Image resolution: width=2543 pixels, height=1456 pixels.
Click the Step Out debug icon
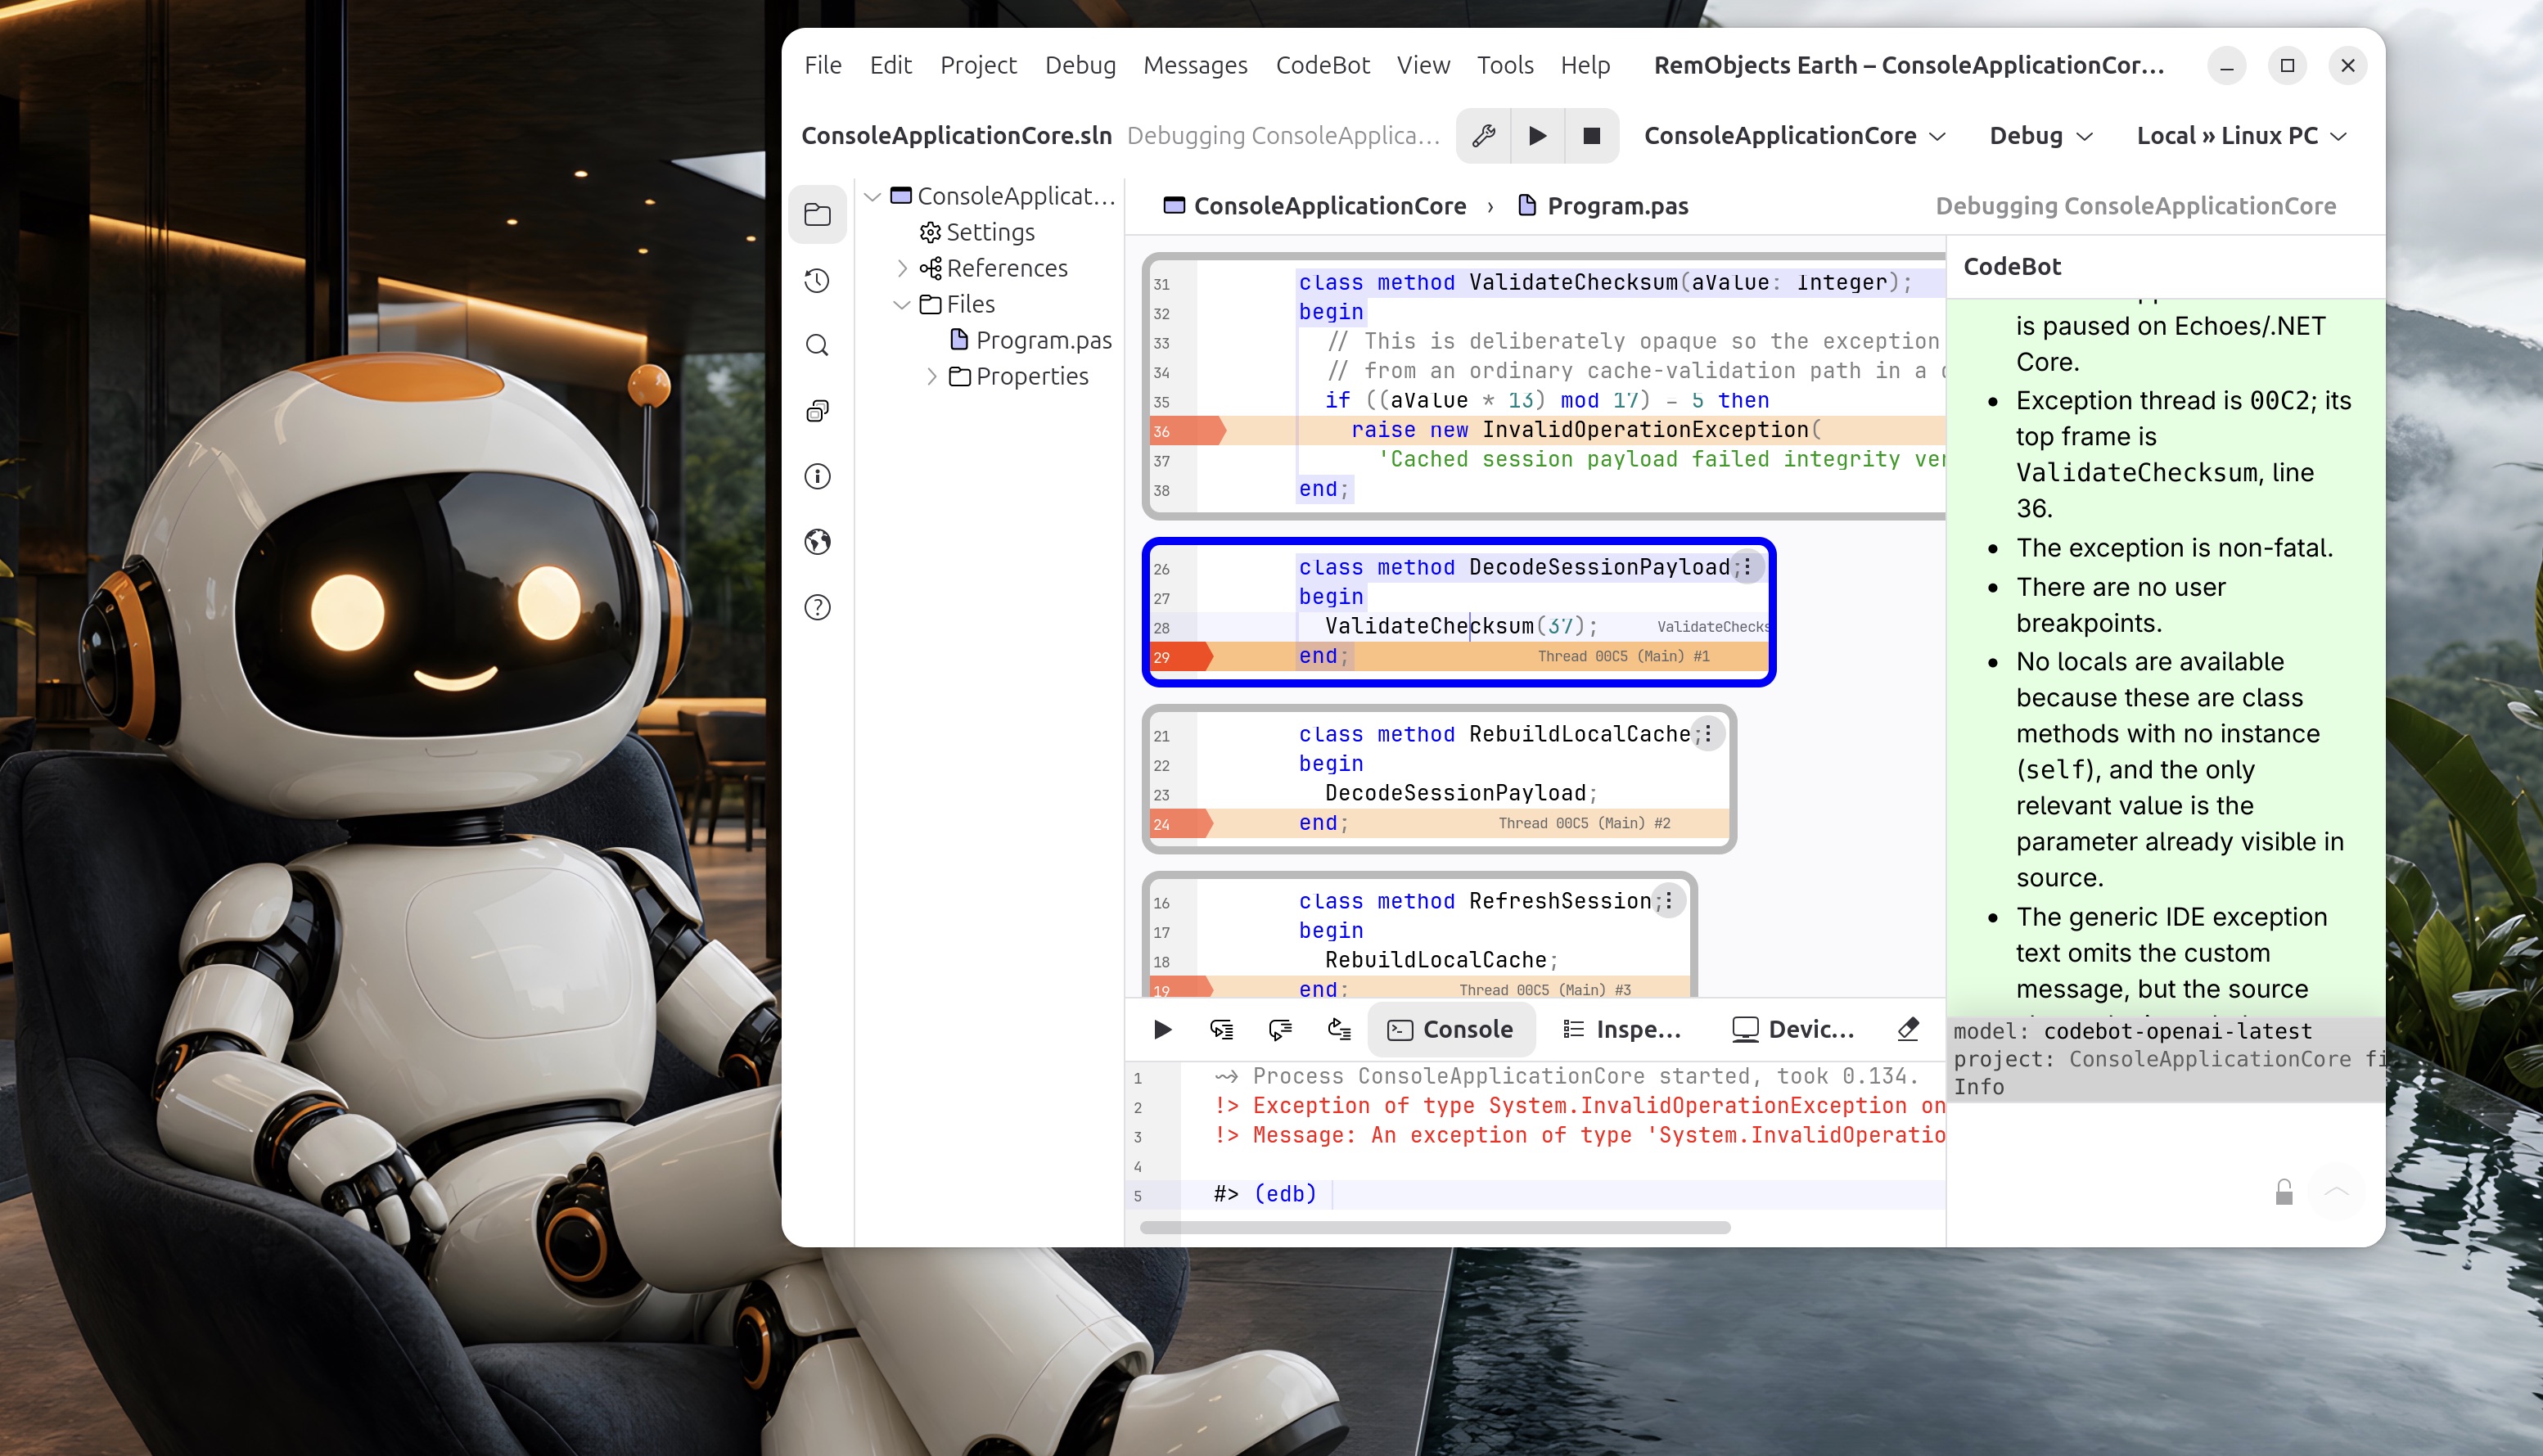[x=1339, y=1029]
